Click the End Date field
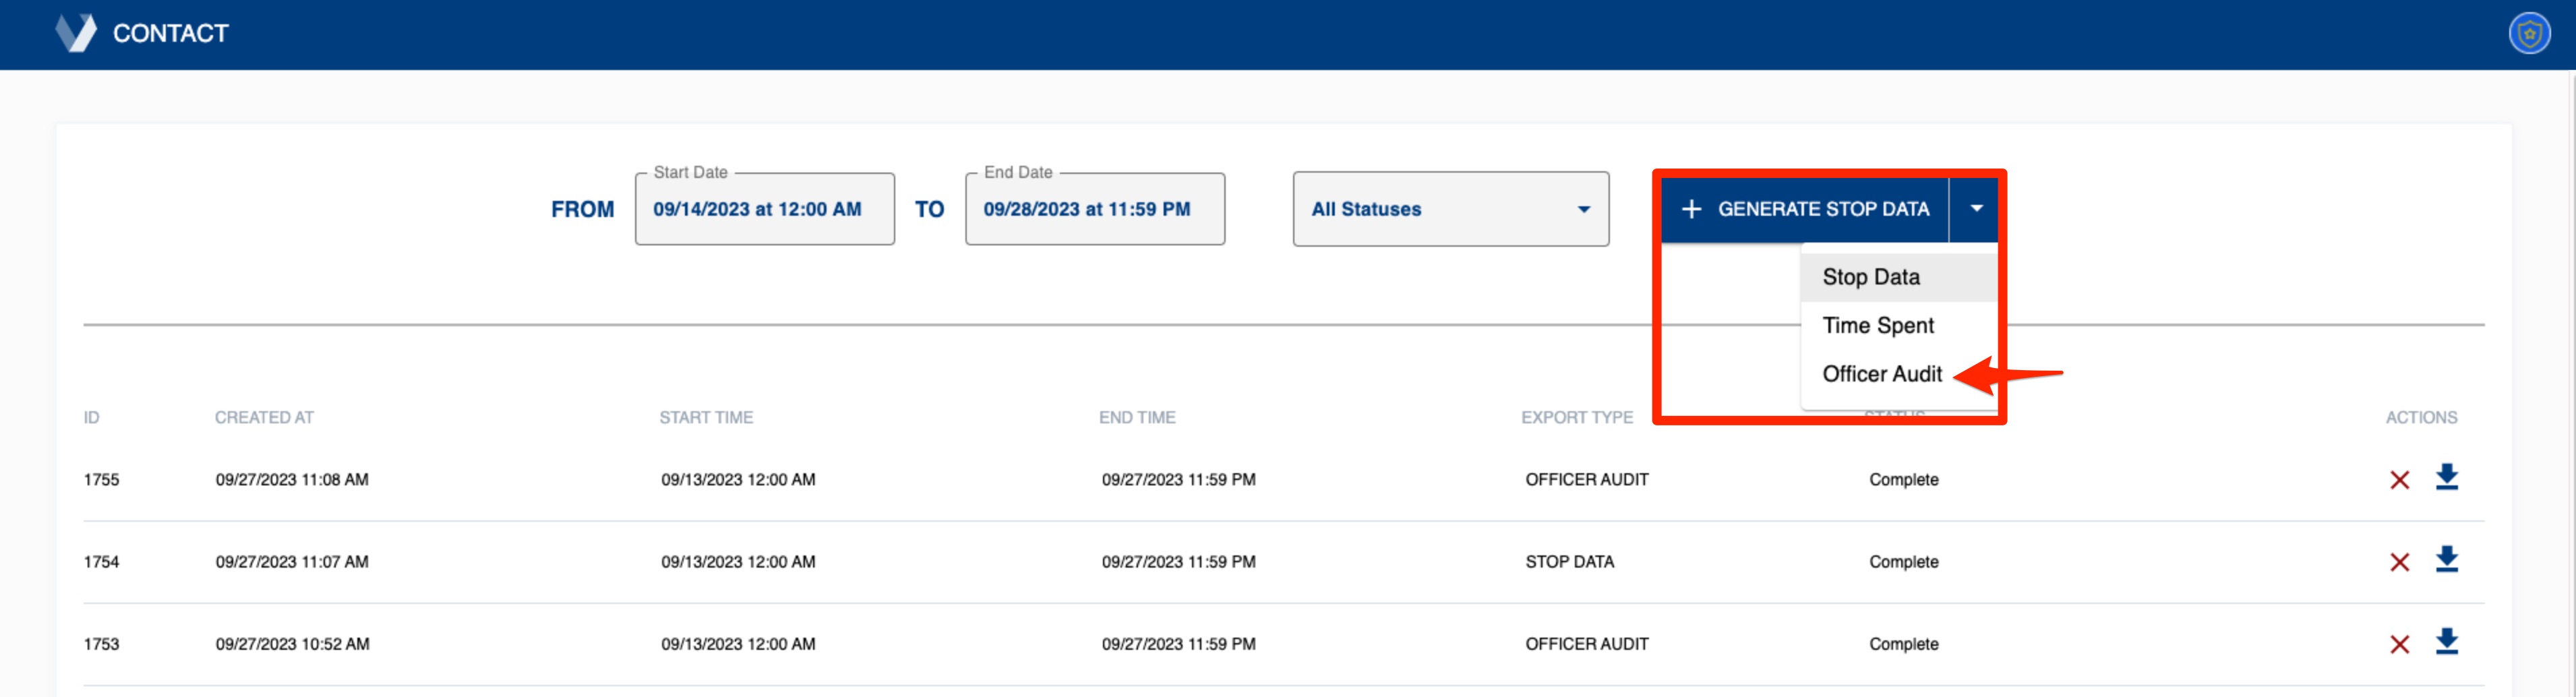 (1094, 209)
